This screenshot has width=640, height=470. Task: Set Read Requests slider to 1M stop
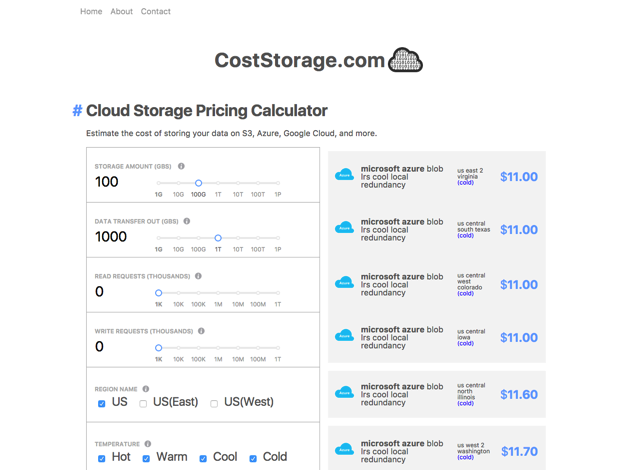218,293
